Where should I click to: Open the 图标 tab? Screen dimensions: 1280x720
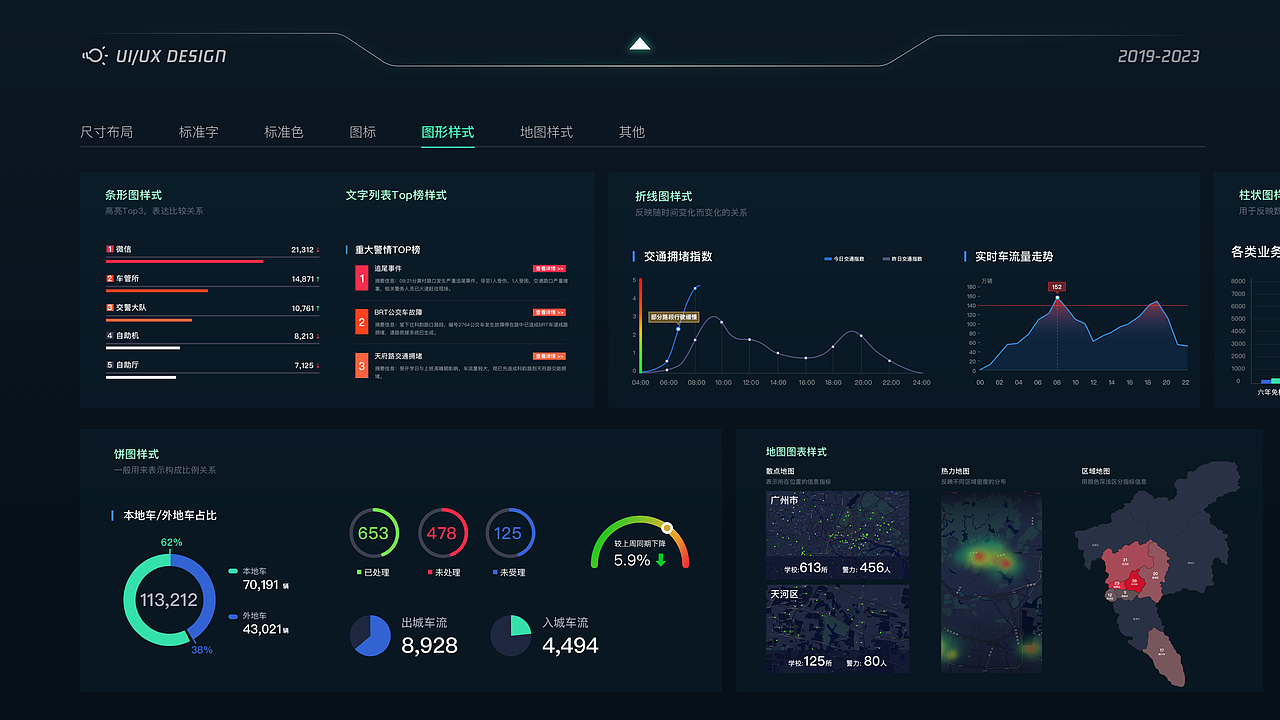[x=363, y=132]
